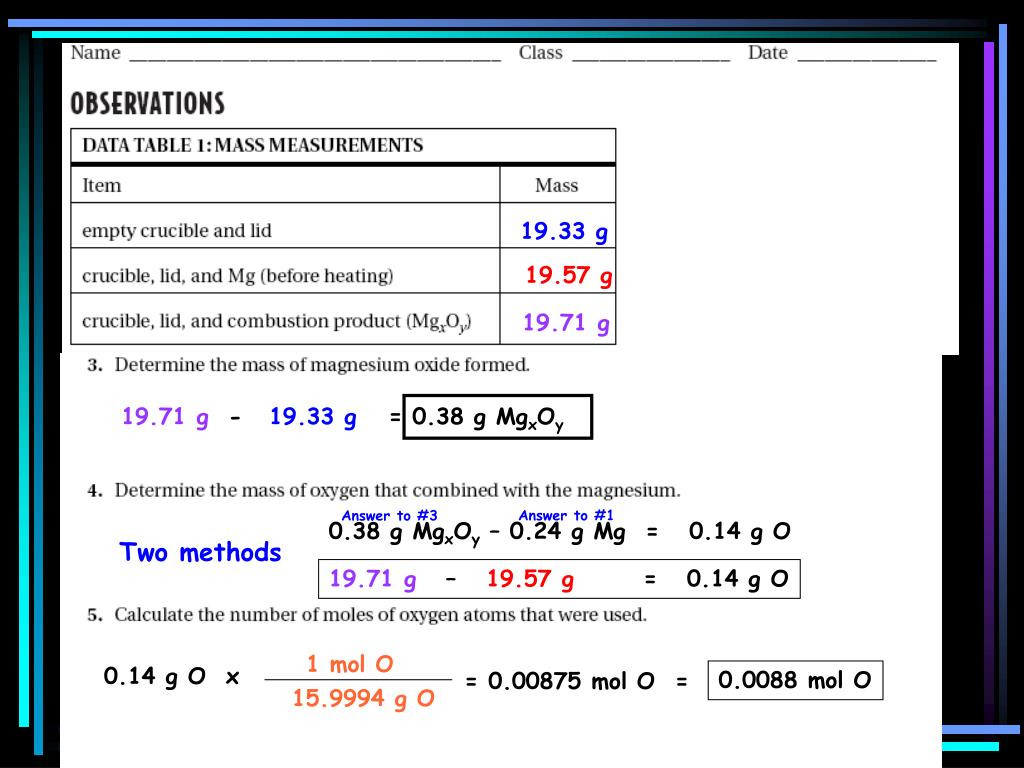1024x768 pixels.
Task: Click '0.24 g Mg' in first method
Action: pyautogui.click(x=567, y=533)
